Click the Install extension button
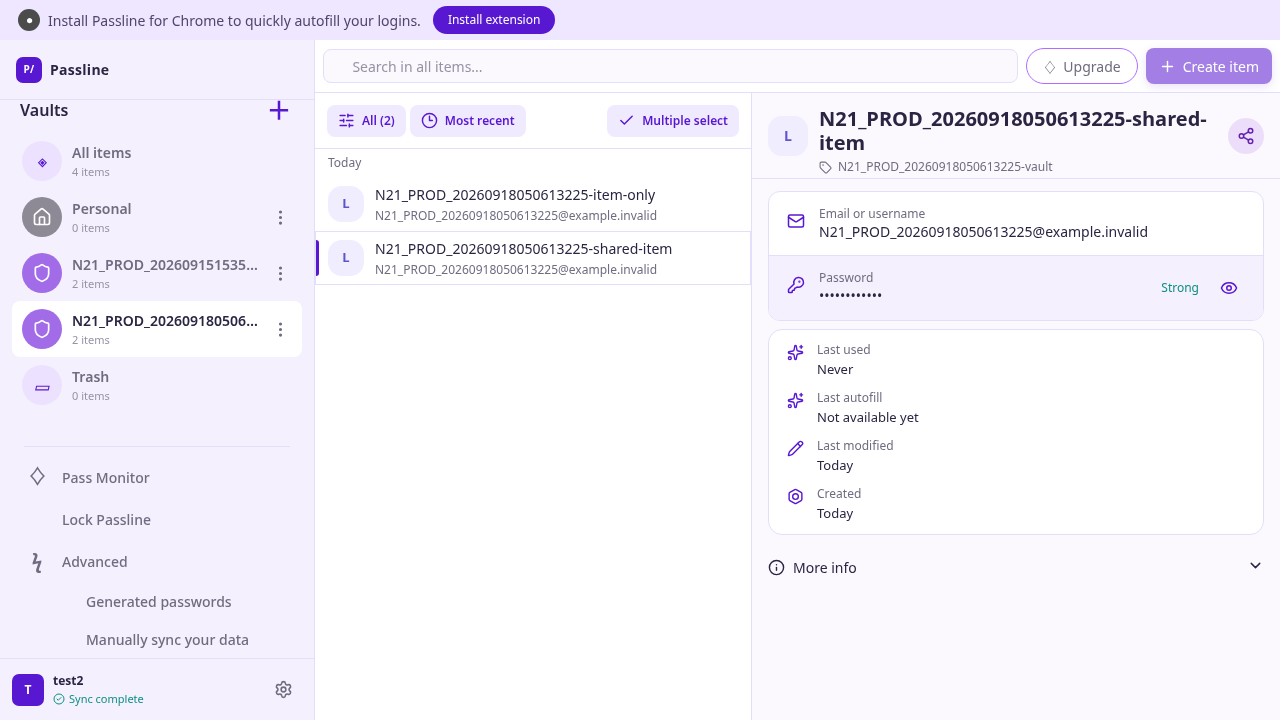 [494, 20]
